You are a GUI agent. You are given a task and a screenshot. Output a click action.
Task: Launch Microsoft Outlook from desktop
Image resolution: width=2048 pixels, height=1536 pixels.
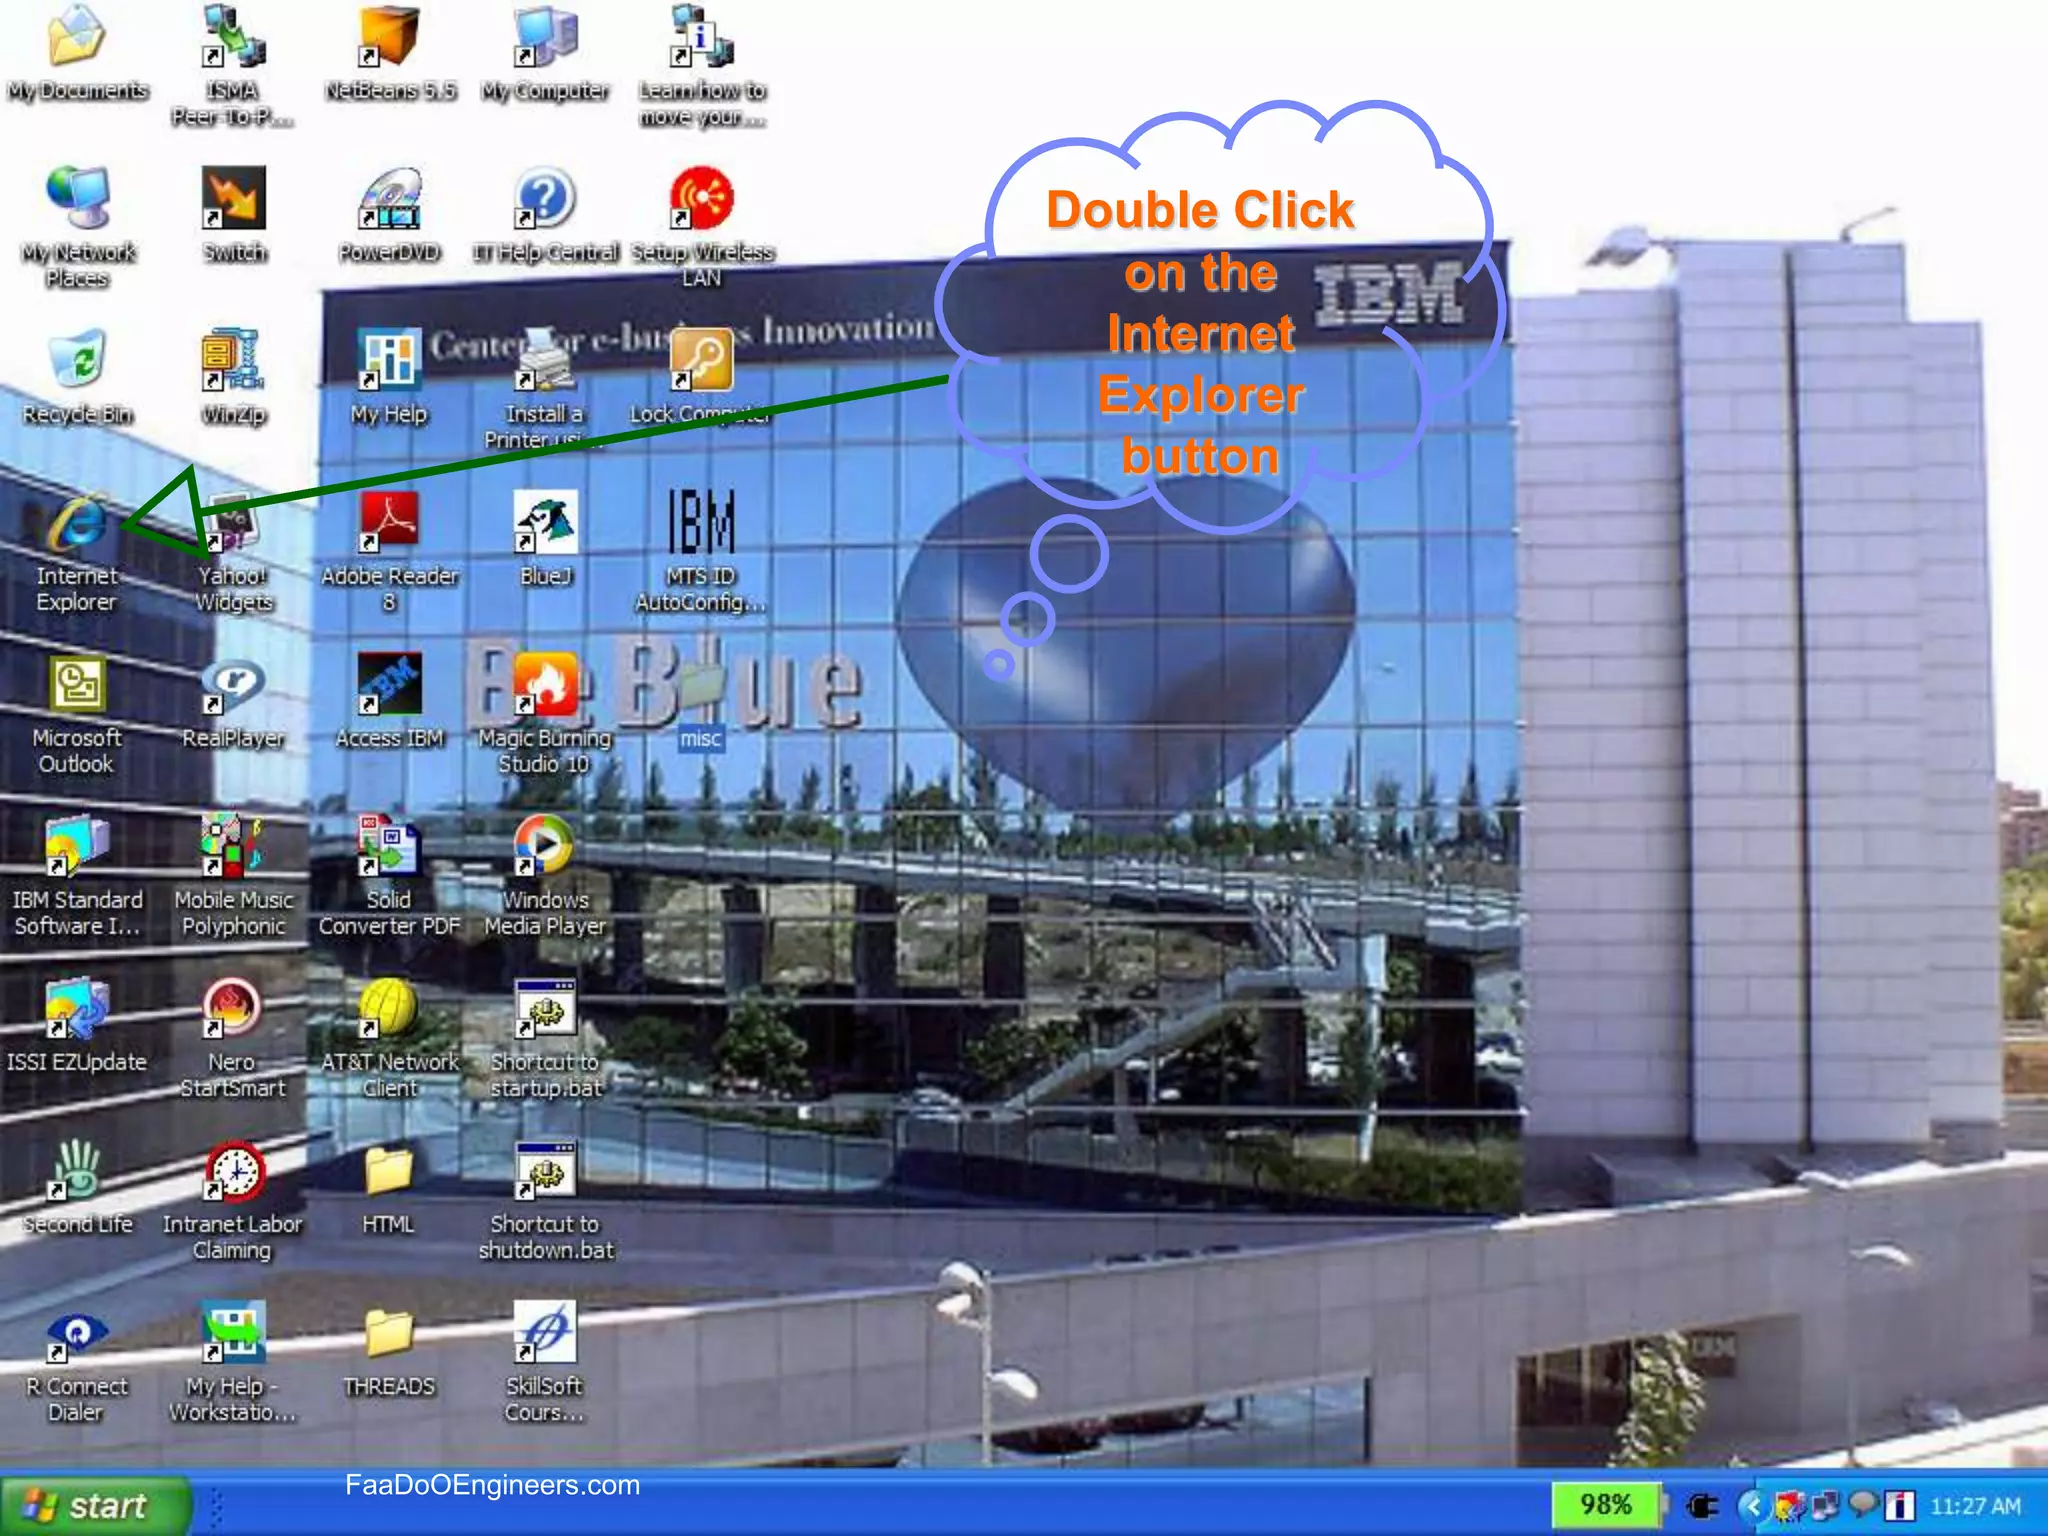77,684
